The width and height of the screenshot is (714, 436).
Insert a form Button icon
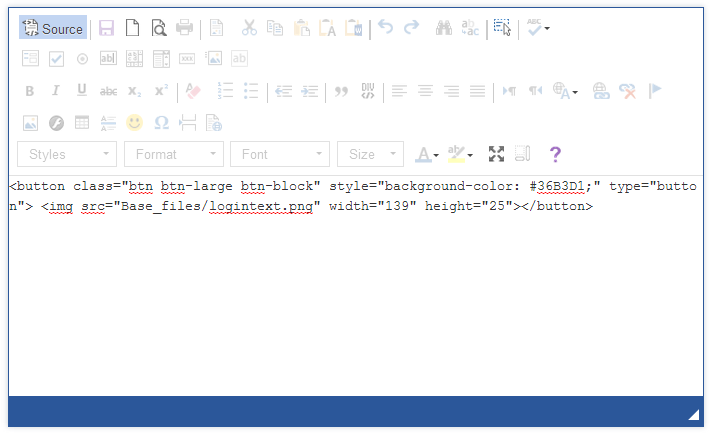(187, 59)
